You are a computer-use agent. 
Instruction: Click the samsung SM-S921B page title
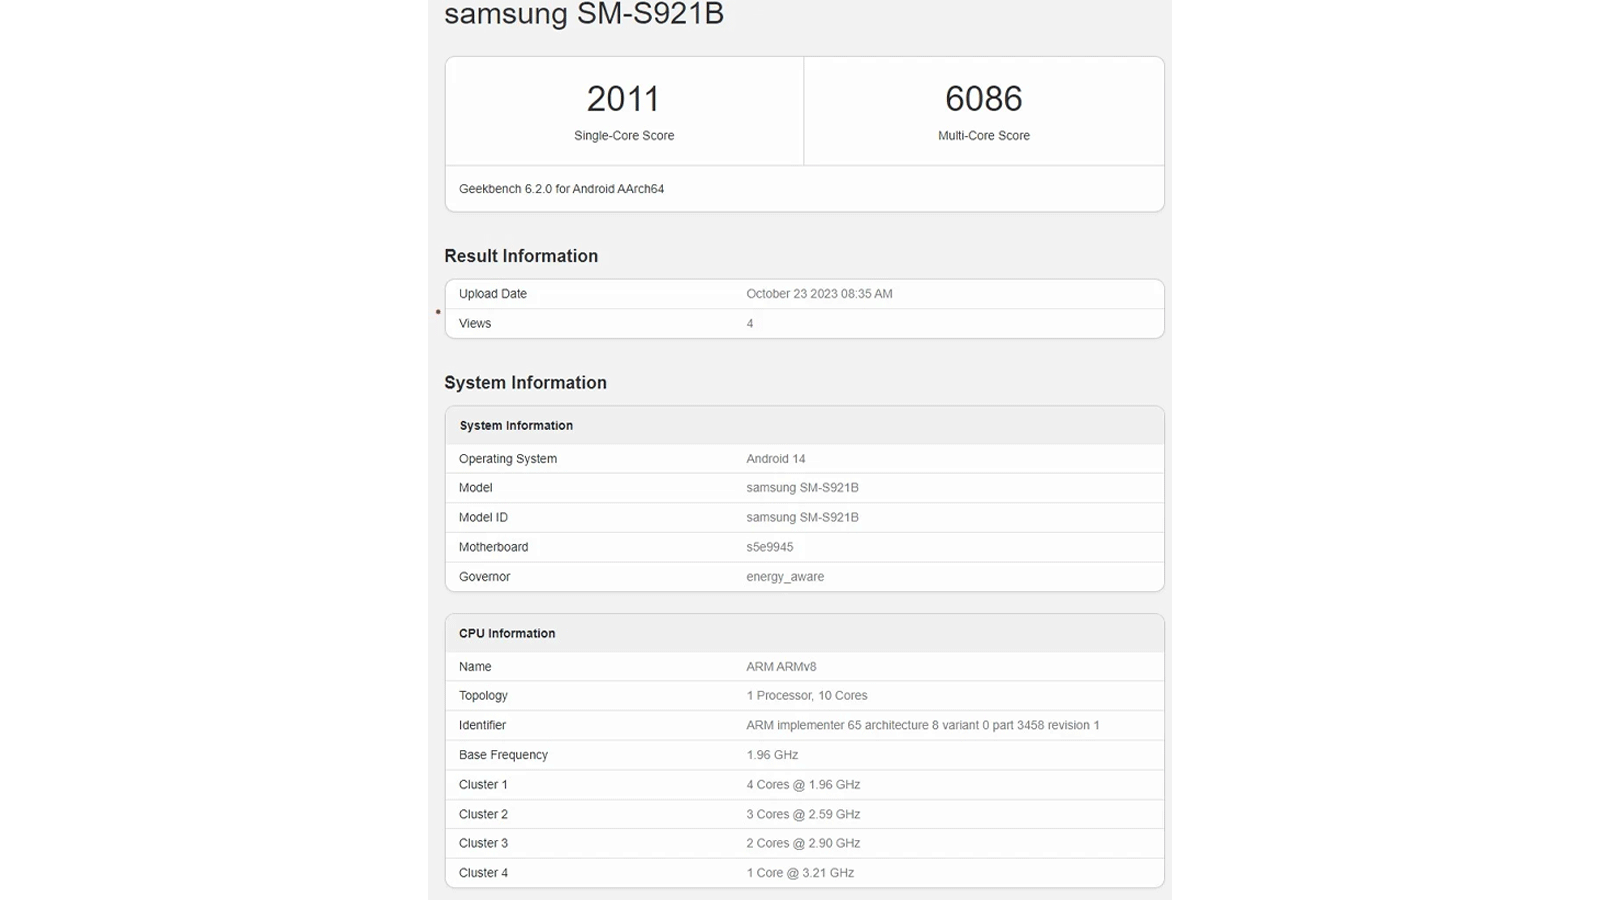click(x=584, y=14)
